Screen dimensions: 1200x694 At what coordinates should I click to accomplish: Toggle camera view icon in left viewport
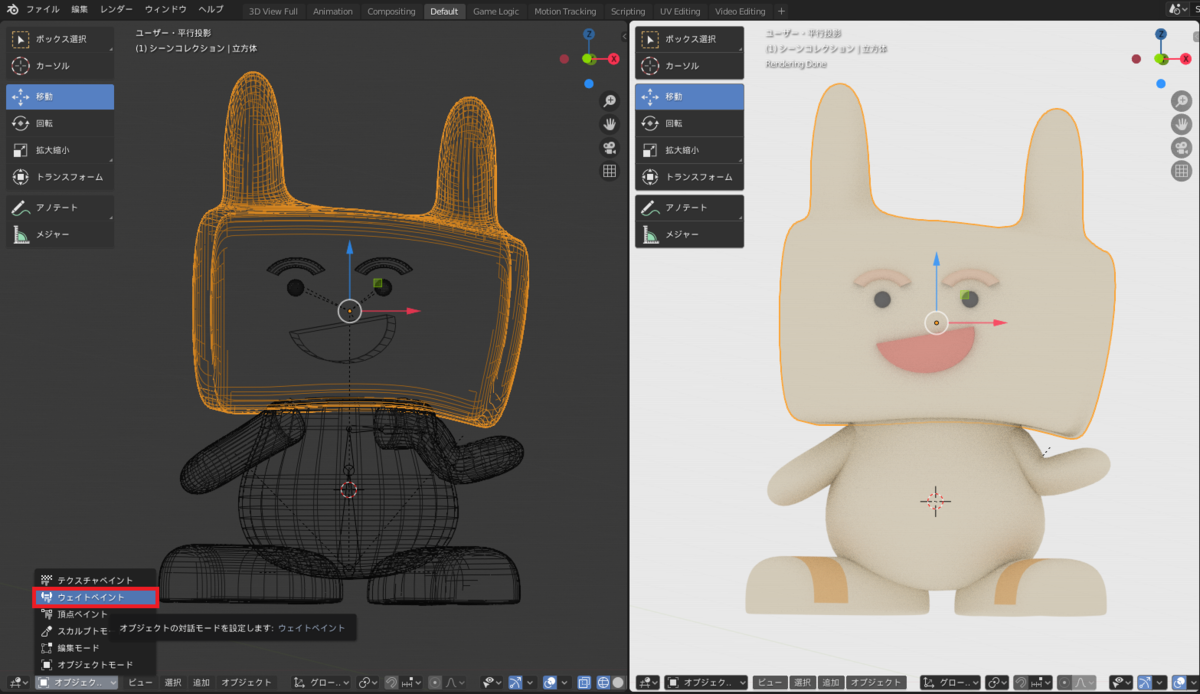609,147
